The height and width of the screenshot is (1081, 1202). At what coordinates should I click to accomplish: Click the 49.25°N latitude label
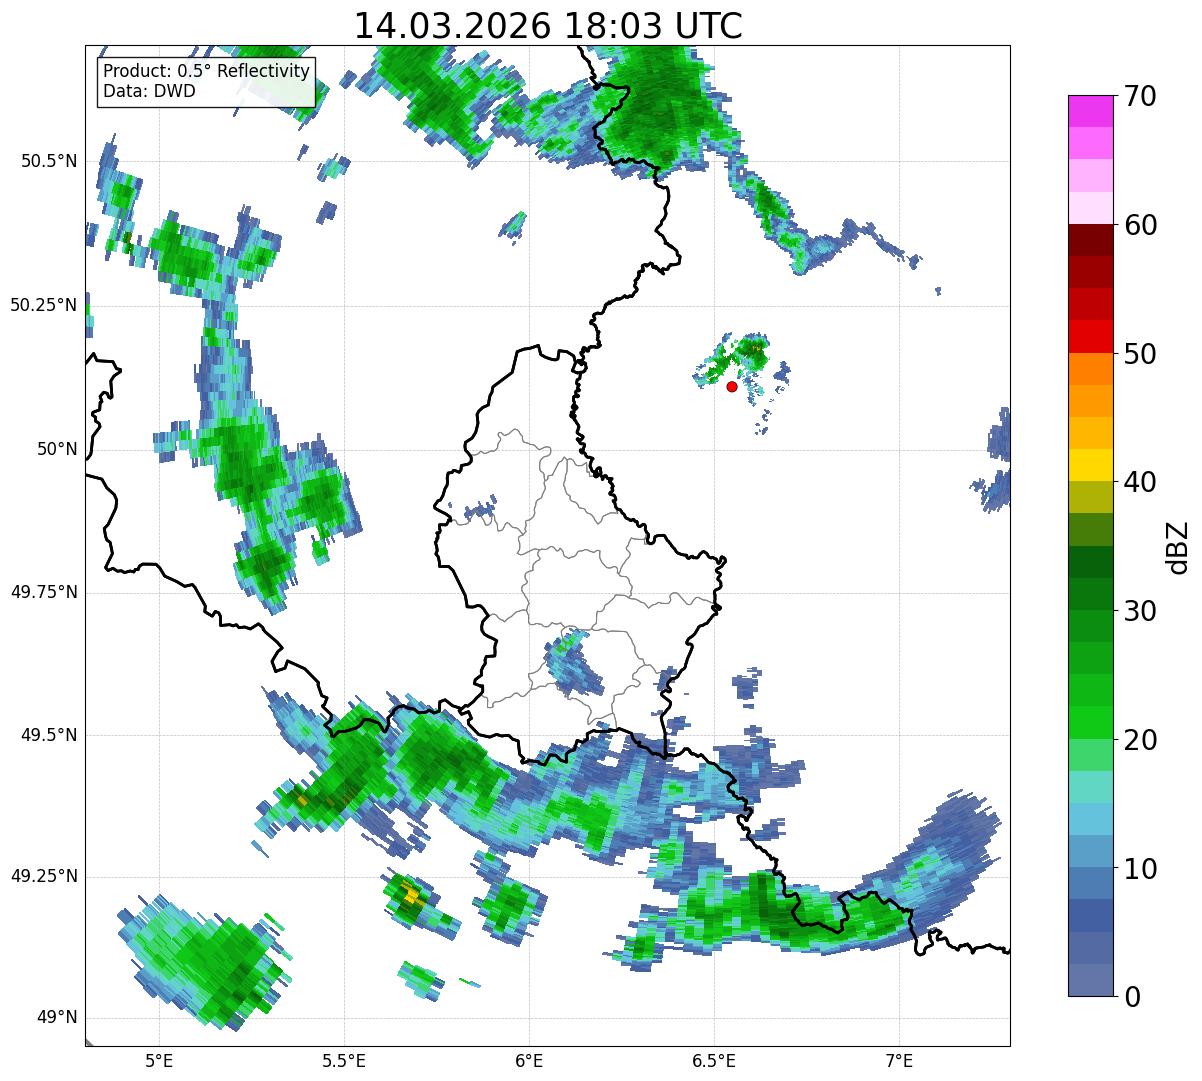coord(44,876)
